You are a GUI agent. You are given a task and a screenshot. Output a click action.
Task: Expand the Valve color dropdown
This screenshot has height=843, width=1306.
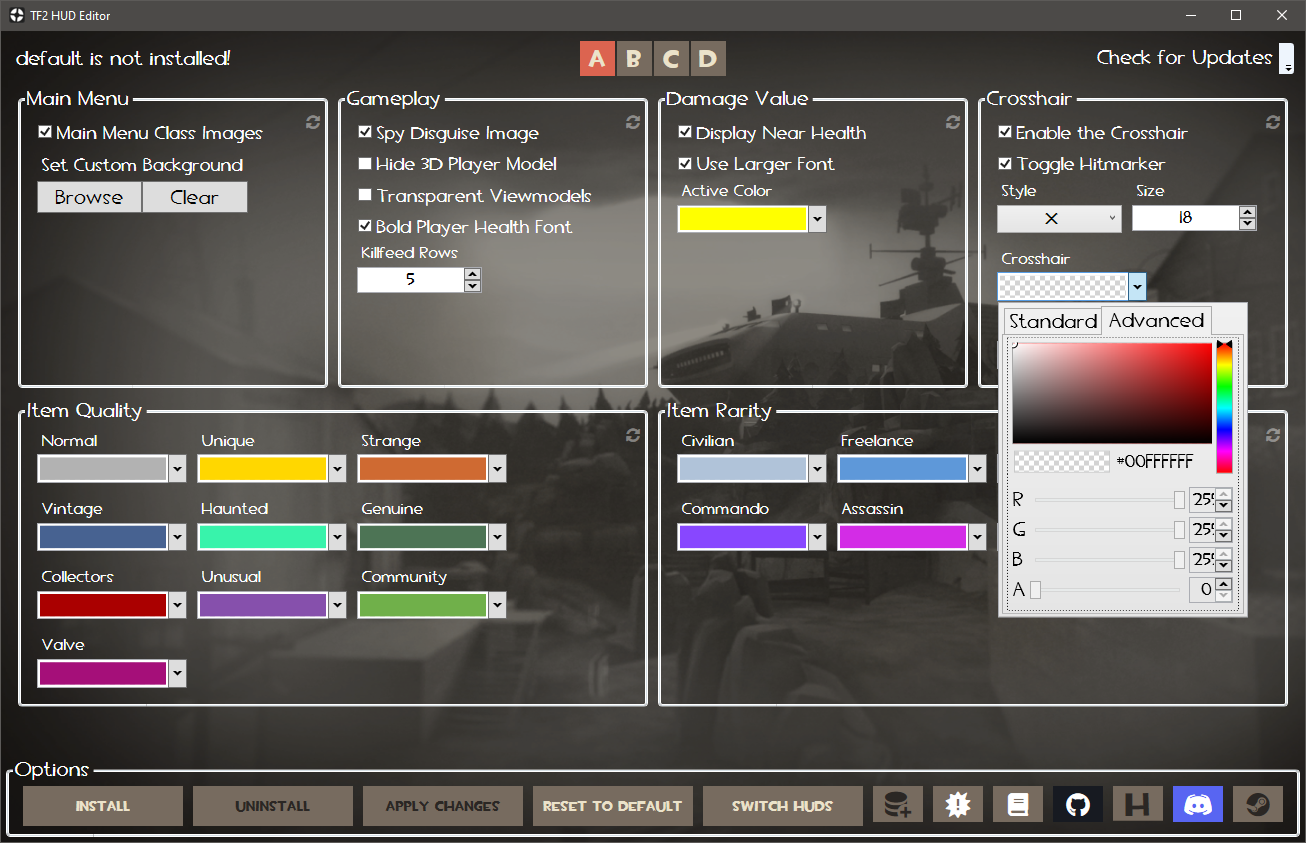[177, 673]
